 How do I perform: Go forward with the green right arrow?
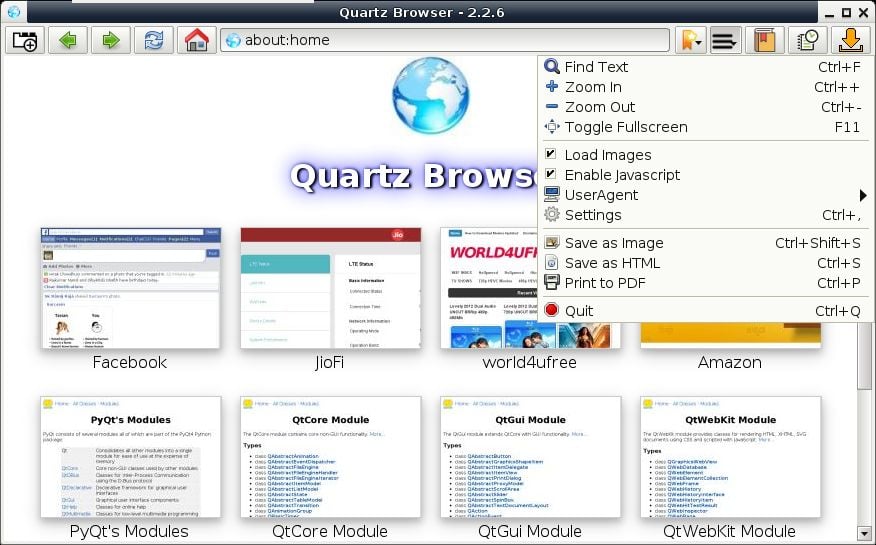(x=111, y=40)
